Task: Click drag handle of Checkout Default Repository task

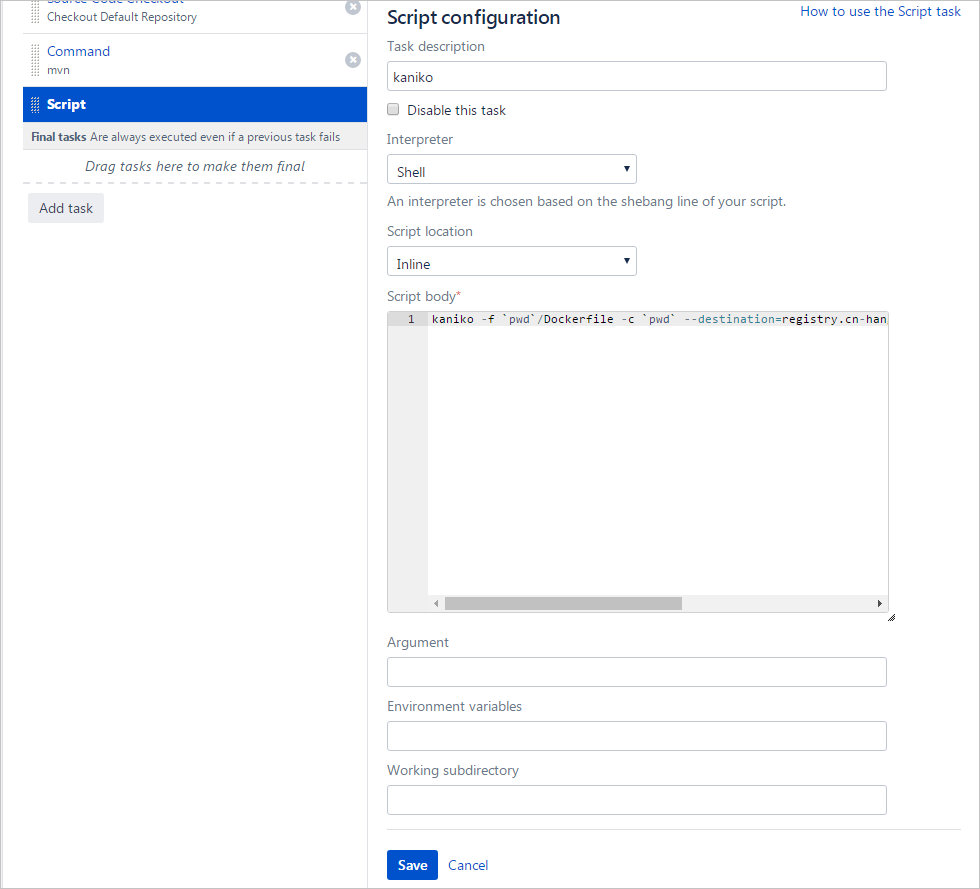Action: [x=35, y=11]
